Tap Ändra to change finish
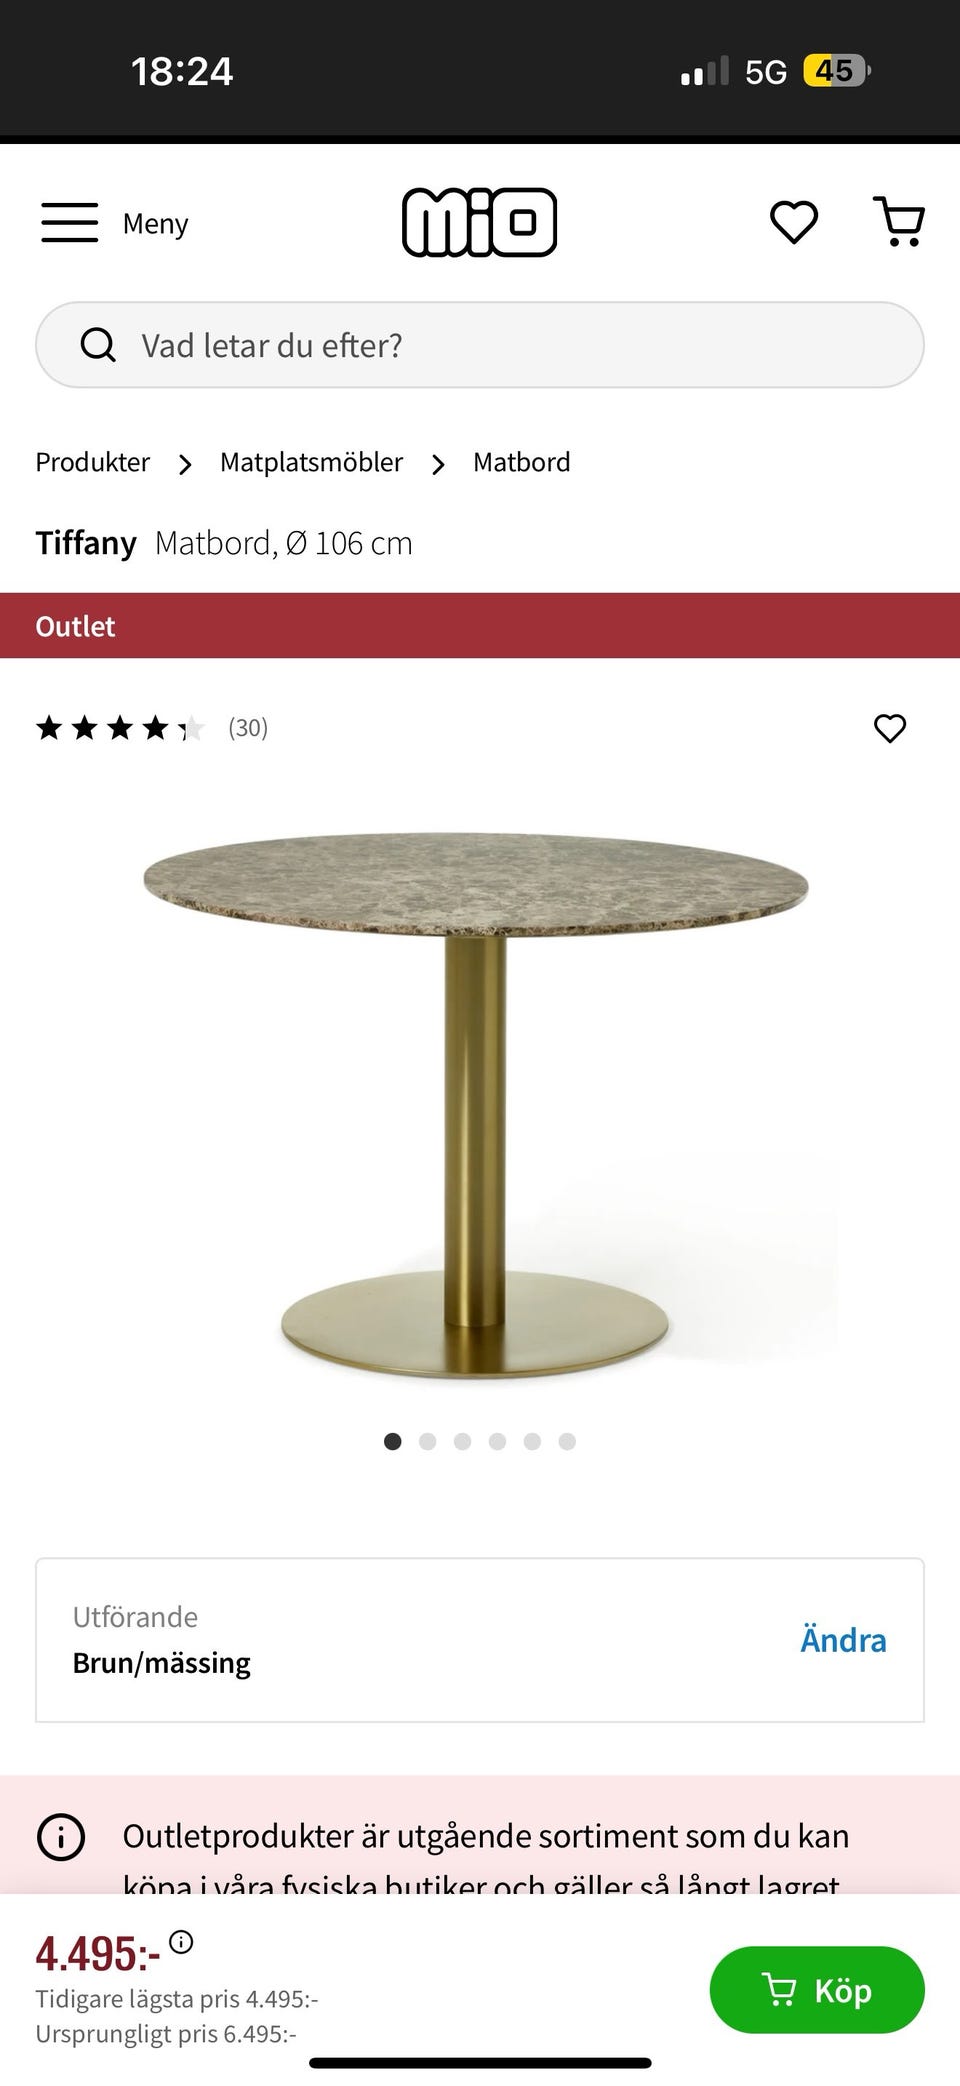The height and width of the screenshot is (2086, 960). pyautogui.click(x=843, y=1640)
